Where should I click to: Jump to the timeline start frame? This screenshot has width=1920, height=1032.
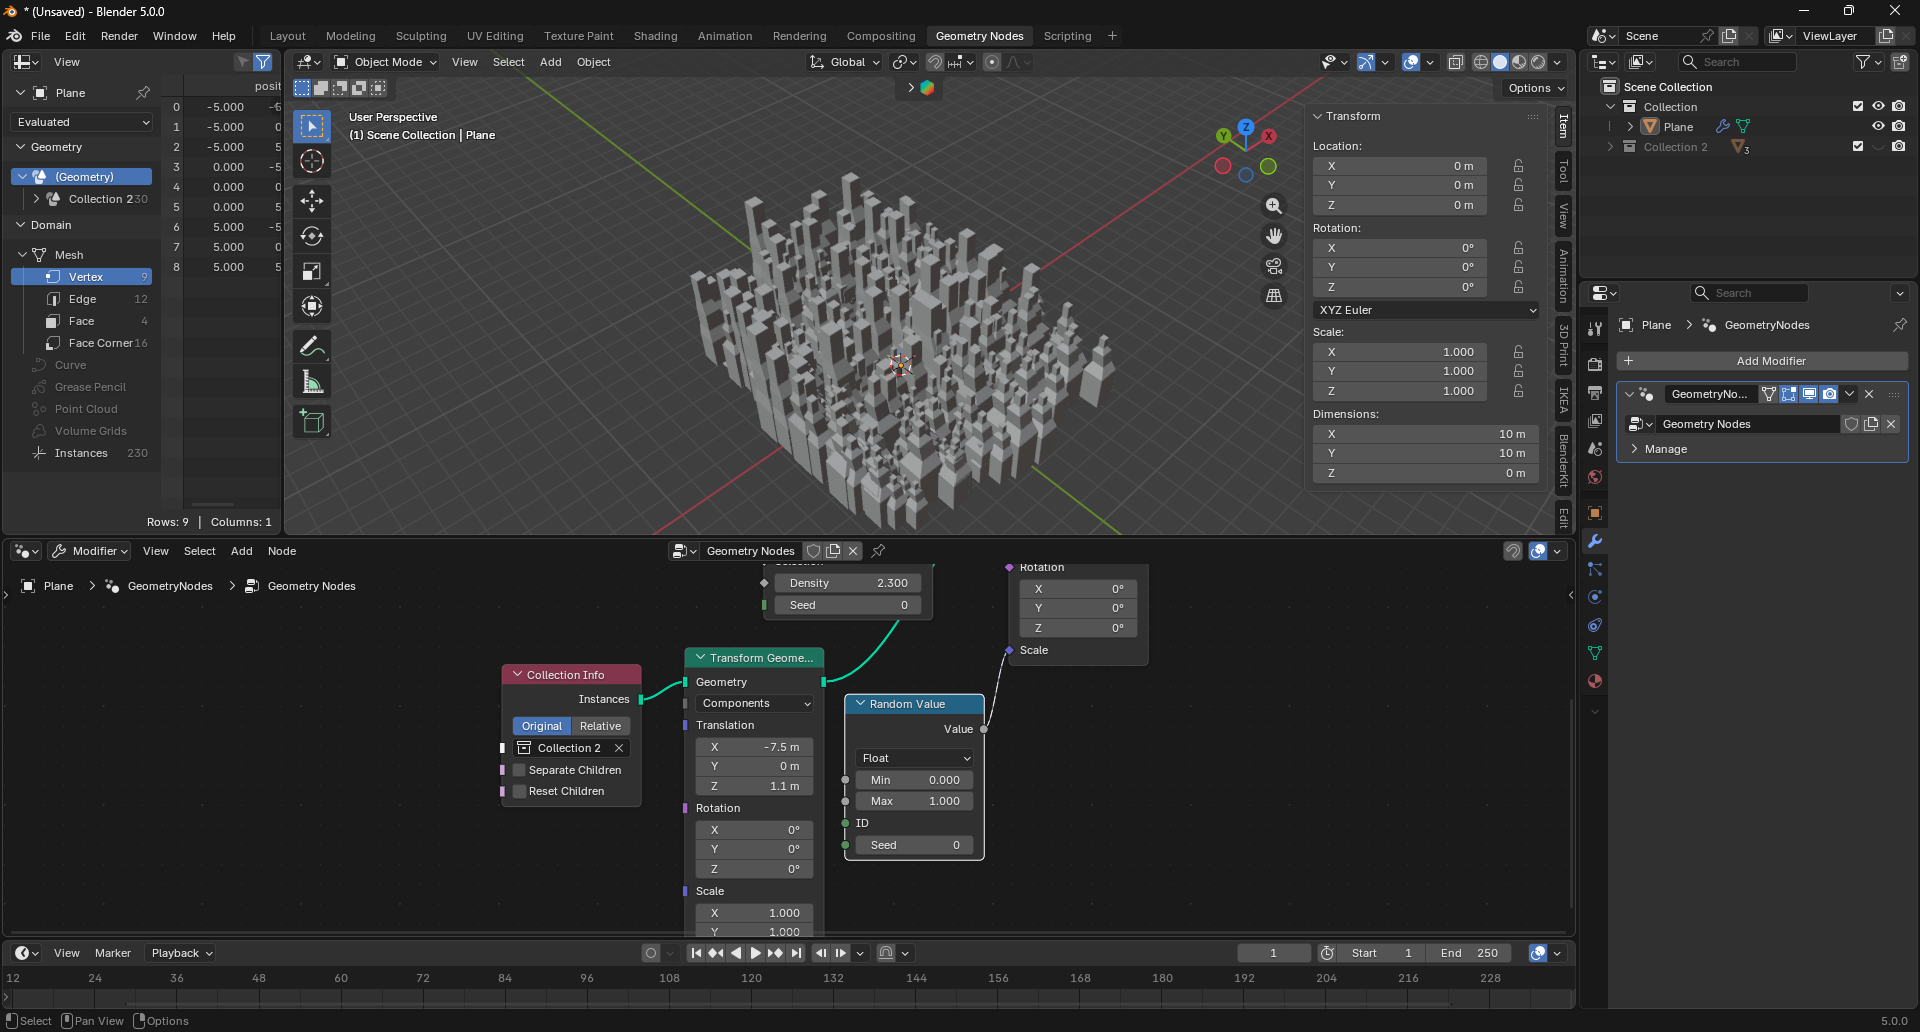pyautogui.click(x=696, y=953)
